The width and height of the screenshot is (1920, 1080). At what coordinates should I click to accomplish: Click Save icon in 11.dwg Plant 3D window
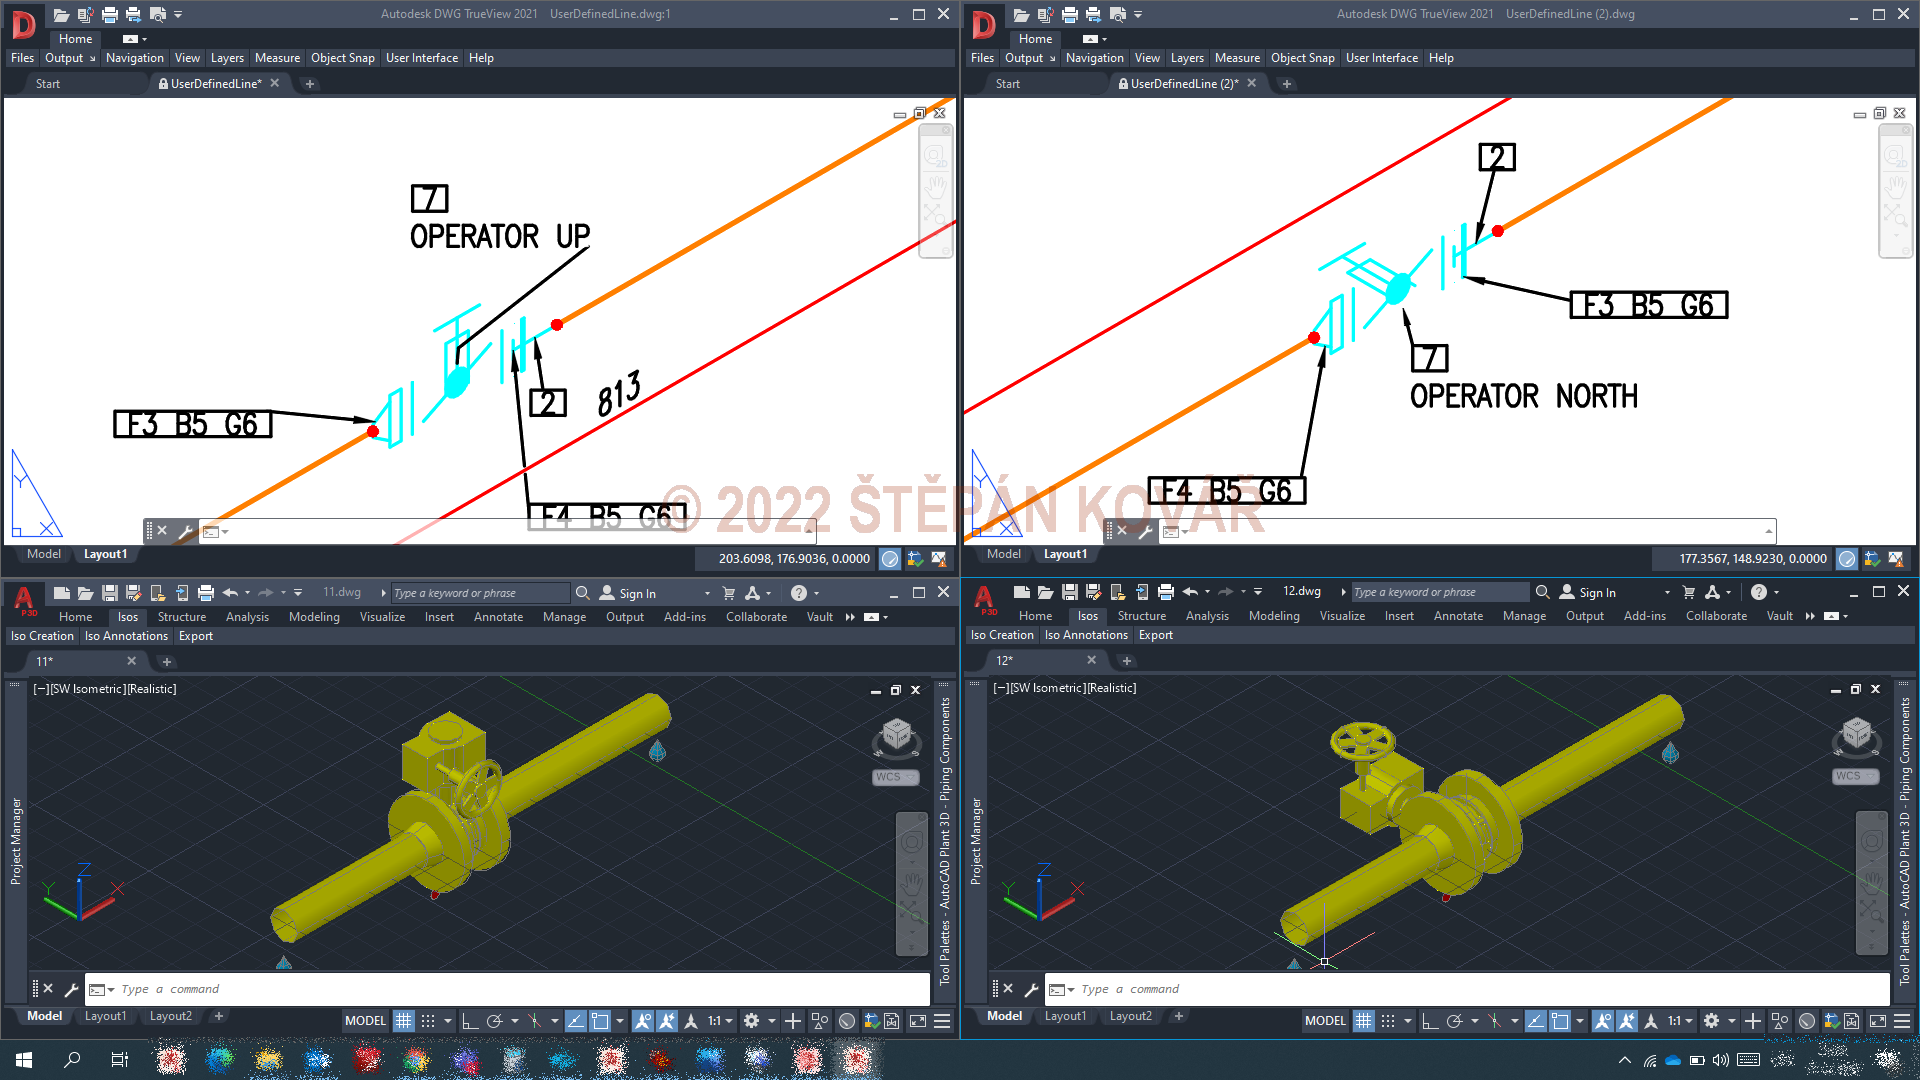[x=110, y=593]
